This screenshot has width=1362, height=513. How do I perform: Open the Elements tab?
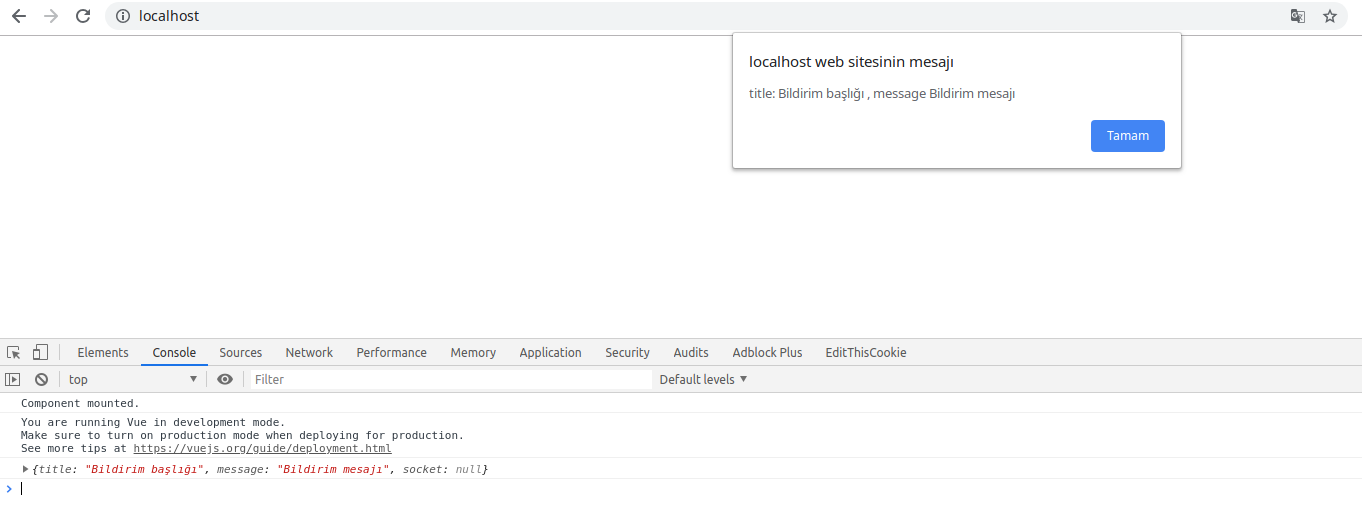[x=103, y=352]
